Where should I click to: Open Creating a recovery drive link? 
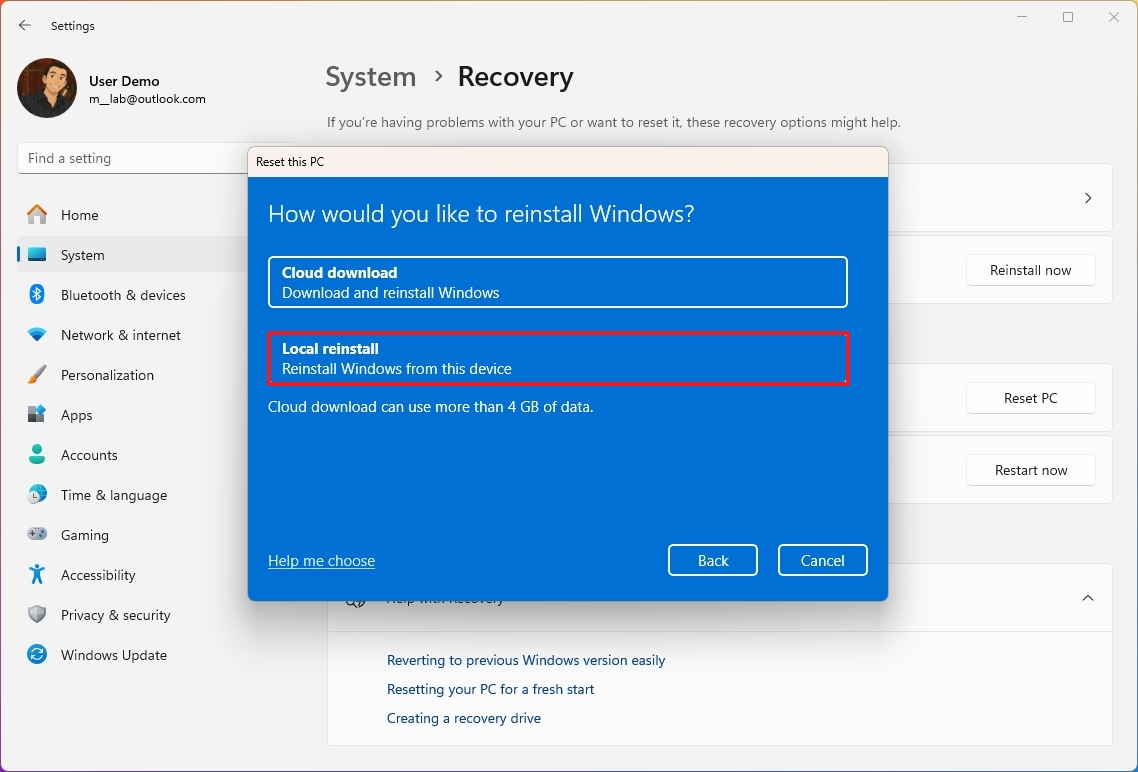tap(464, 718)
